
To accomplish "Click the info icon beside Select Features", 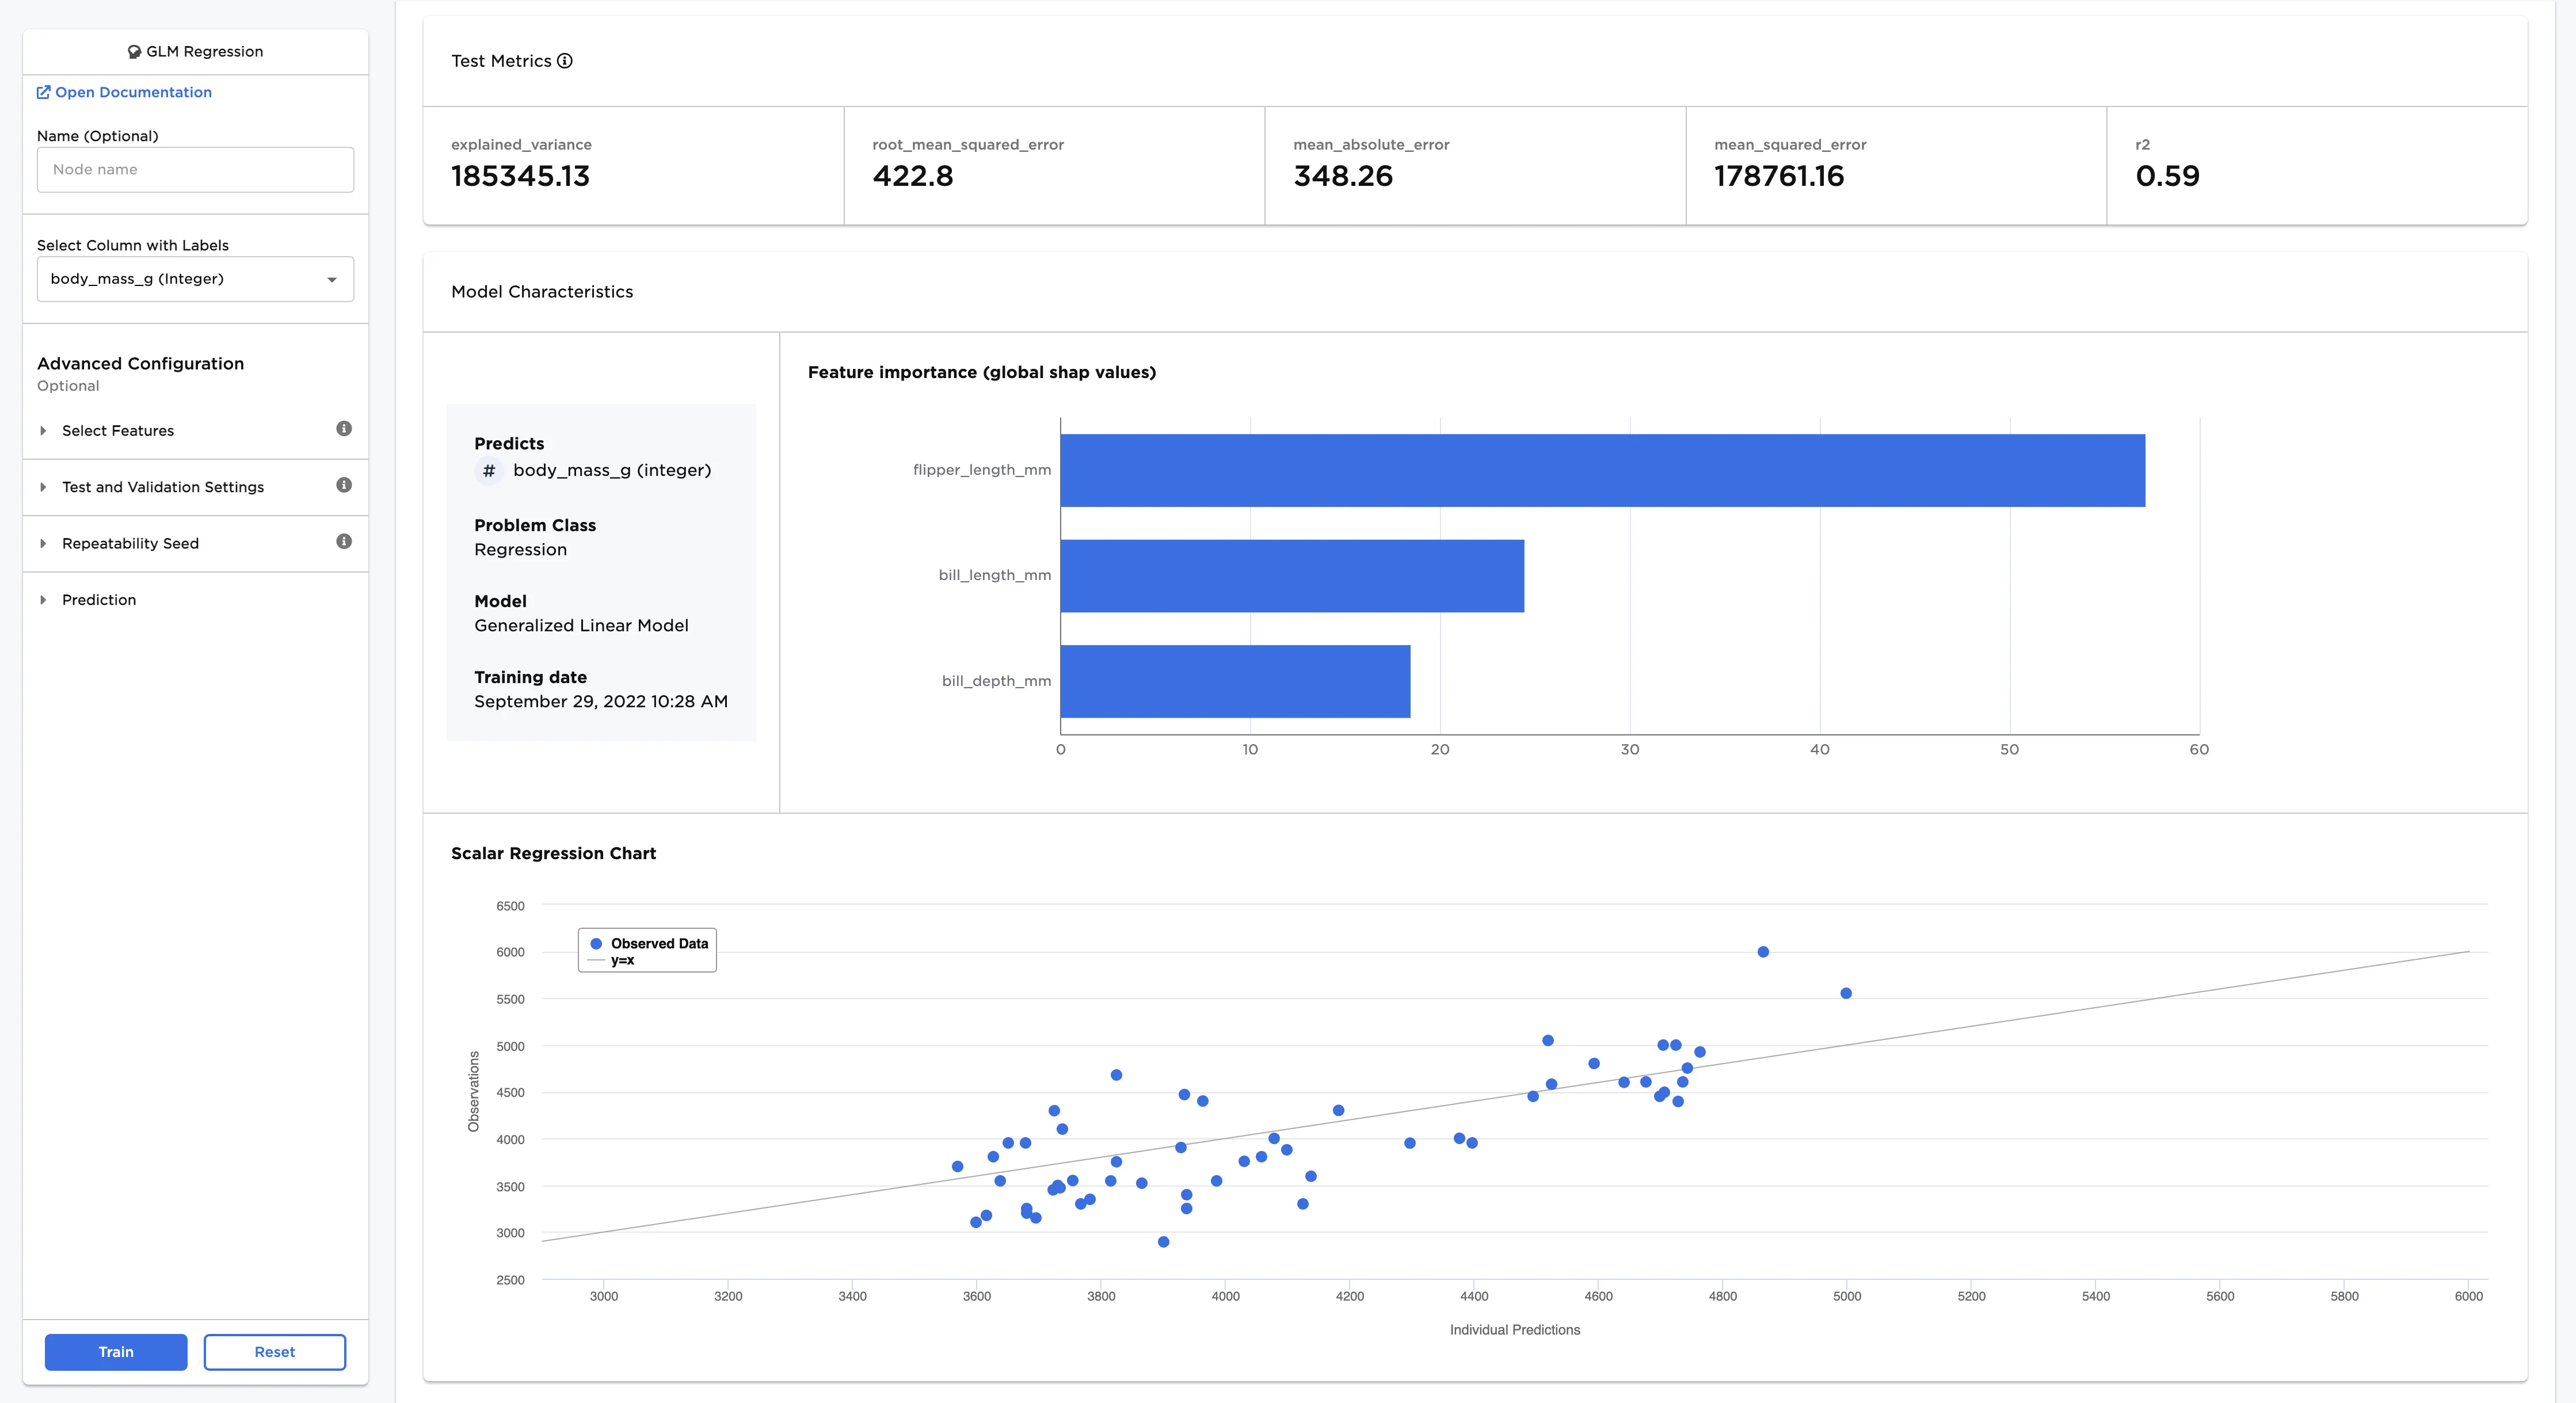I will [344, 428].
